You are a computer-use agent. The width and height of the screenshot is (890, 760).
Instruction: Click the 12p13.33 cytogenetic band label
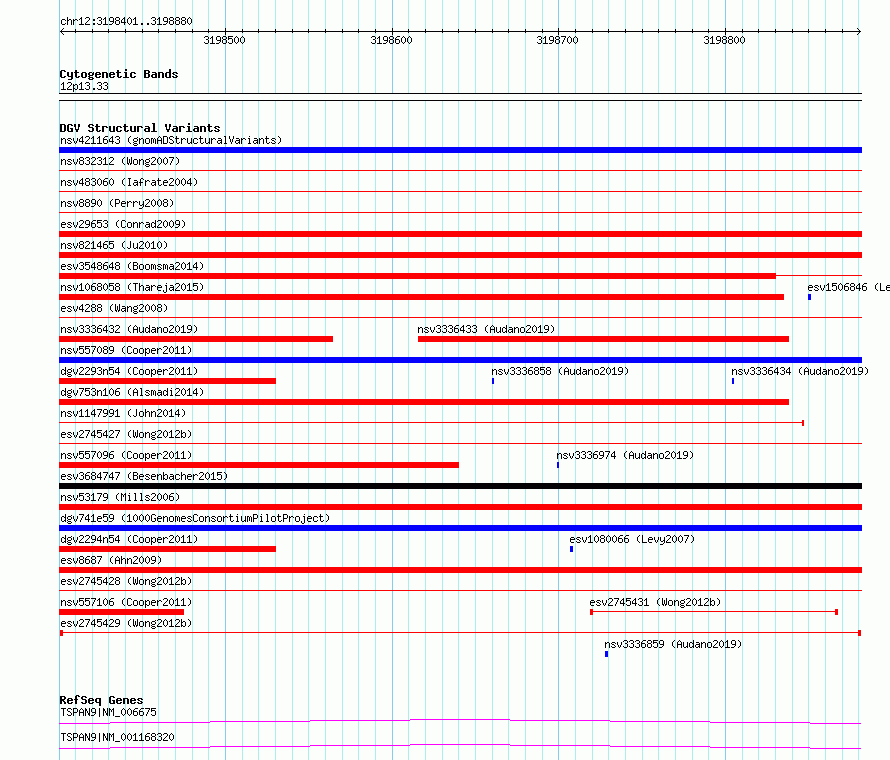(84, 86)
